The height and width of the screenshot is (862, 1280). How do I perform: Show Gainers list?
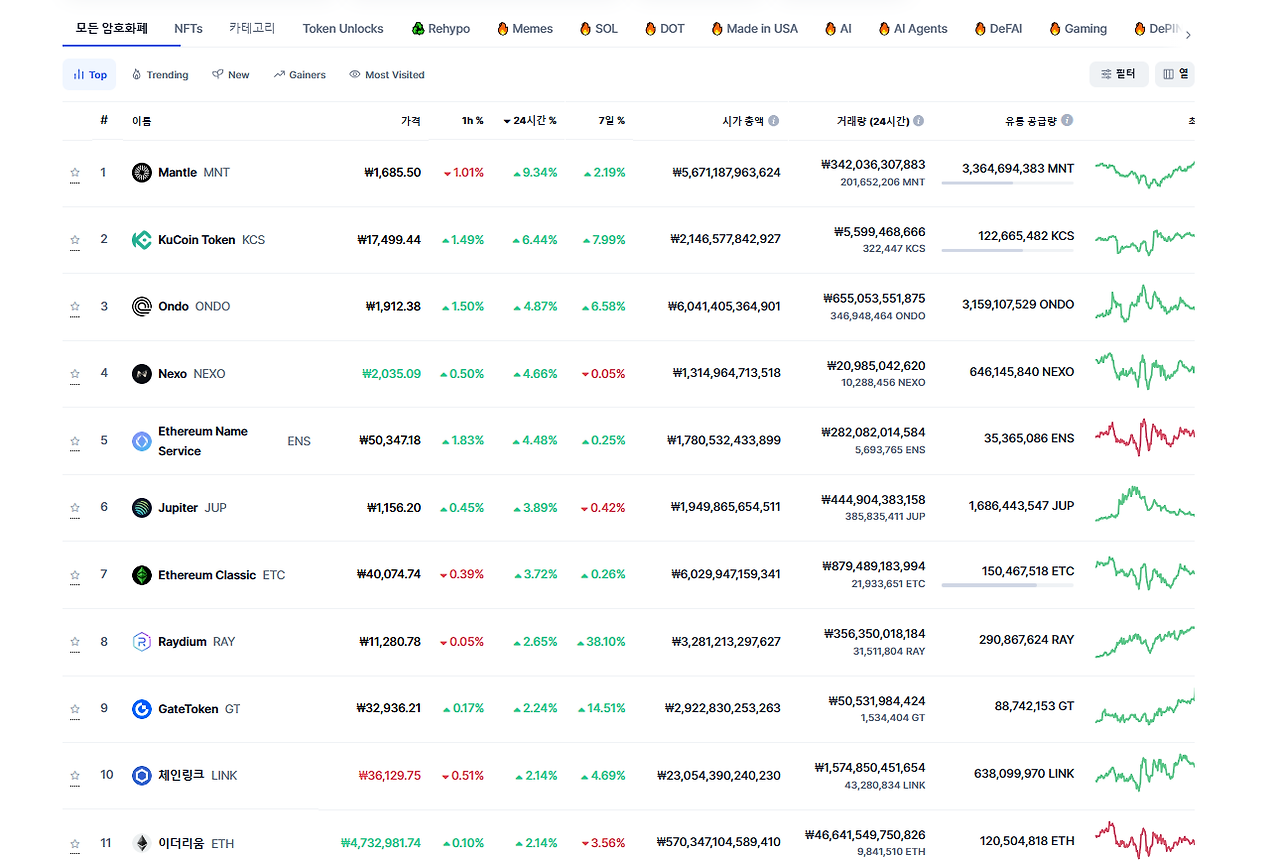click(x=300, y=75)
